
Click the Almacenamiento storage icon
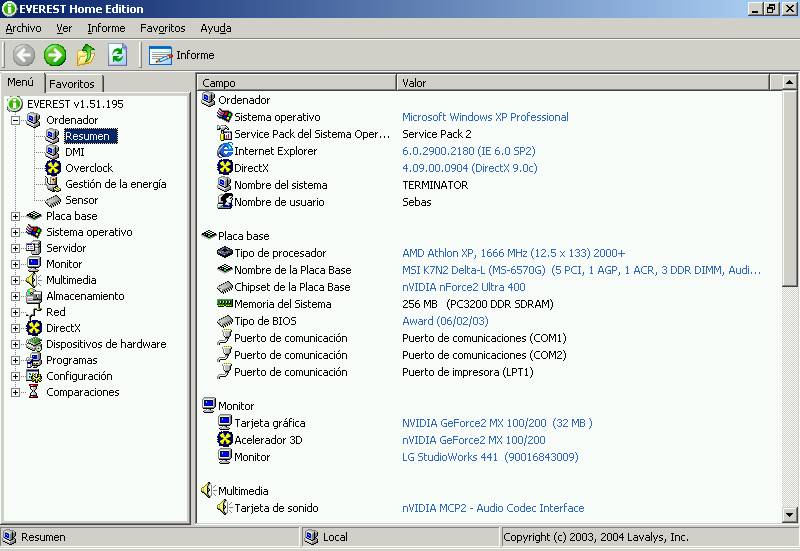coord(34,296)
